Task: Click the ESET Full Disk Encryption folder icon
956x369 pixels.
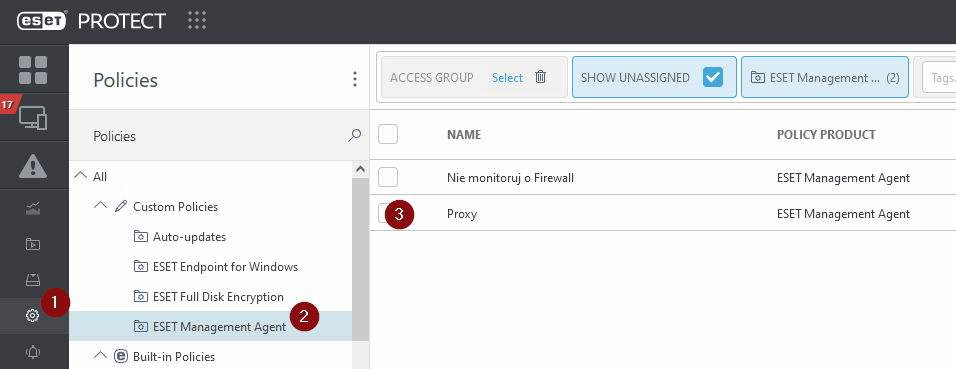Action: point(140,296)
